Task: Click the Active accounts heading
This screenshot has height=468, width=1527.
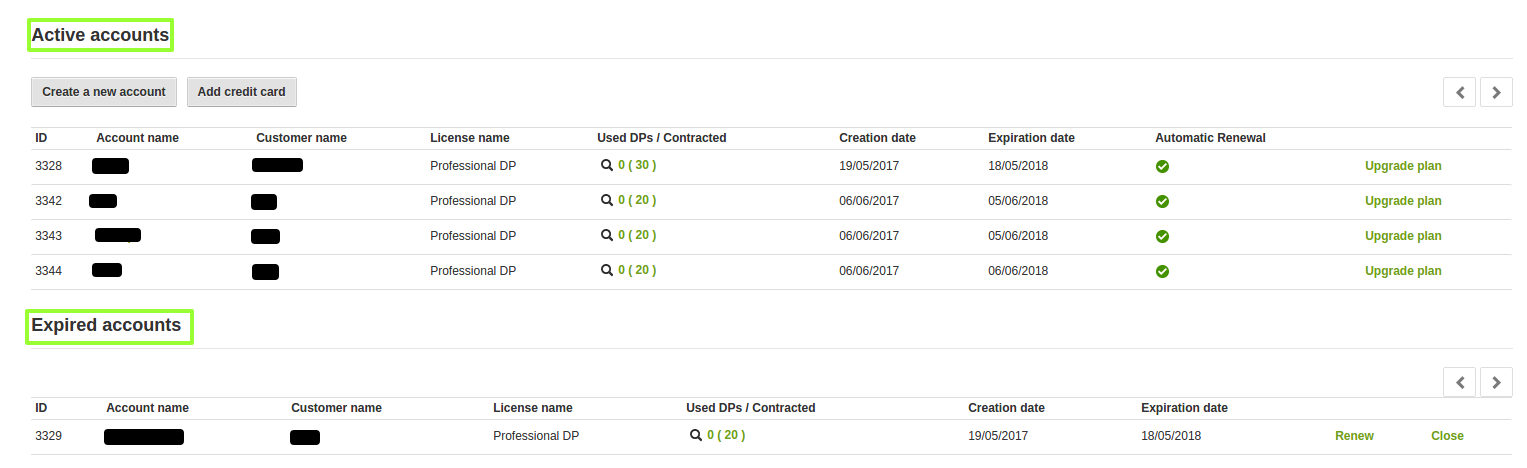Action: pos(100,35)
